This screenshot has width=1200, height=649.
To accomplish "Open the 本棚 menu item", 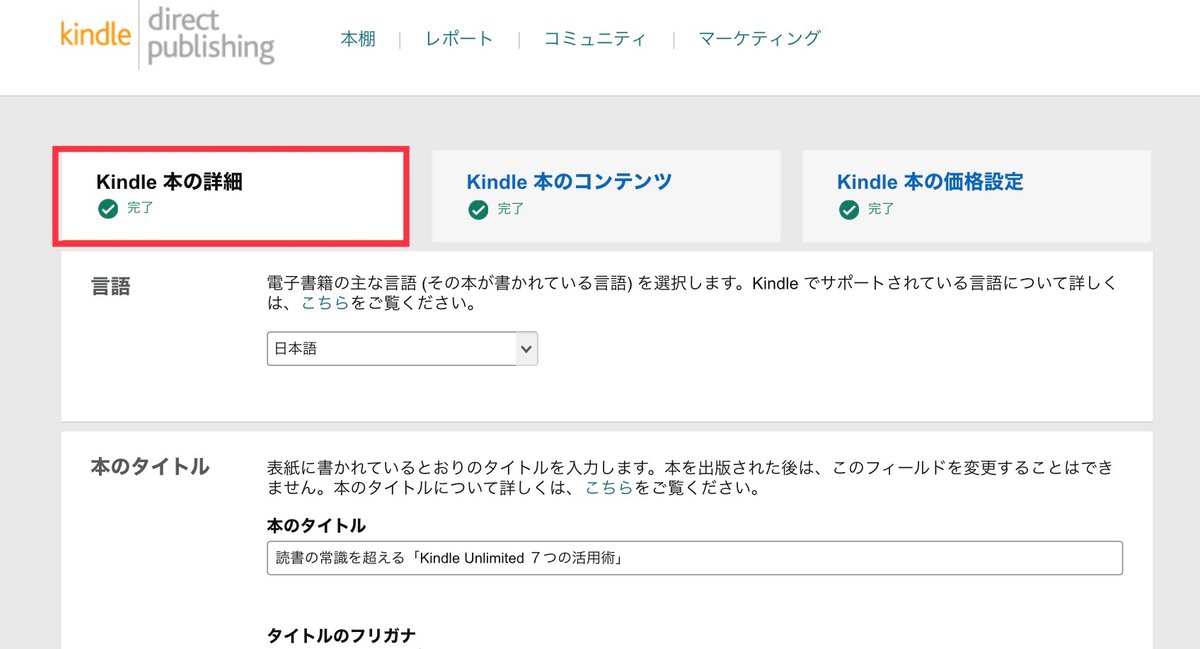I will pyautogui.click(x=358, y=39).
